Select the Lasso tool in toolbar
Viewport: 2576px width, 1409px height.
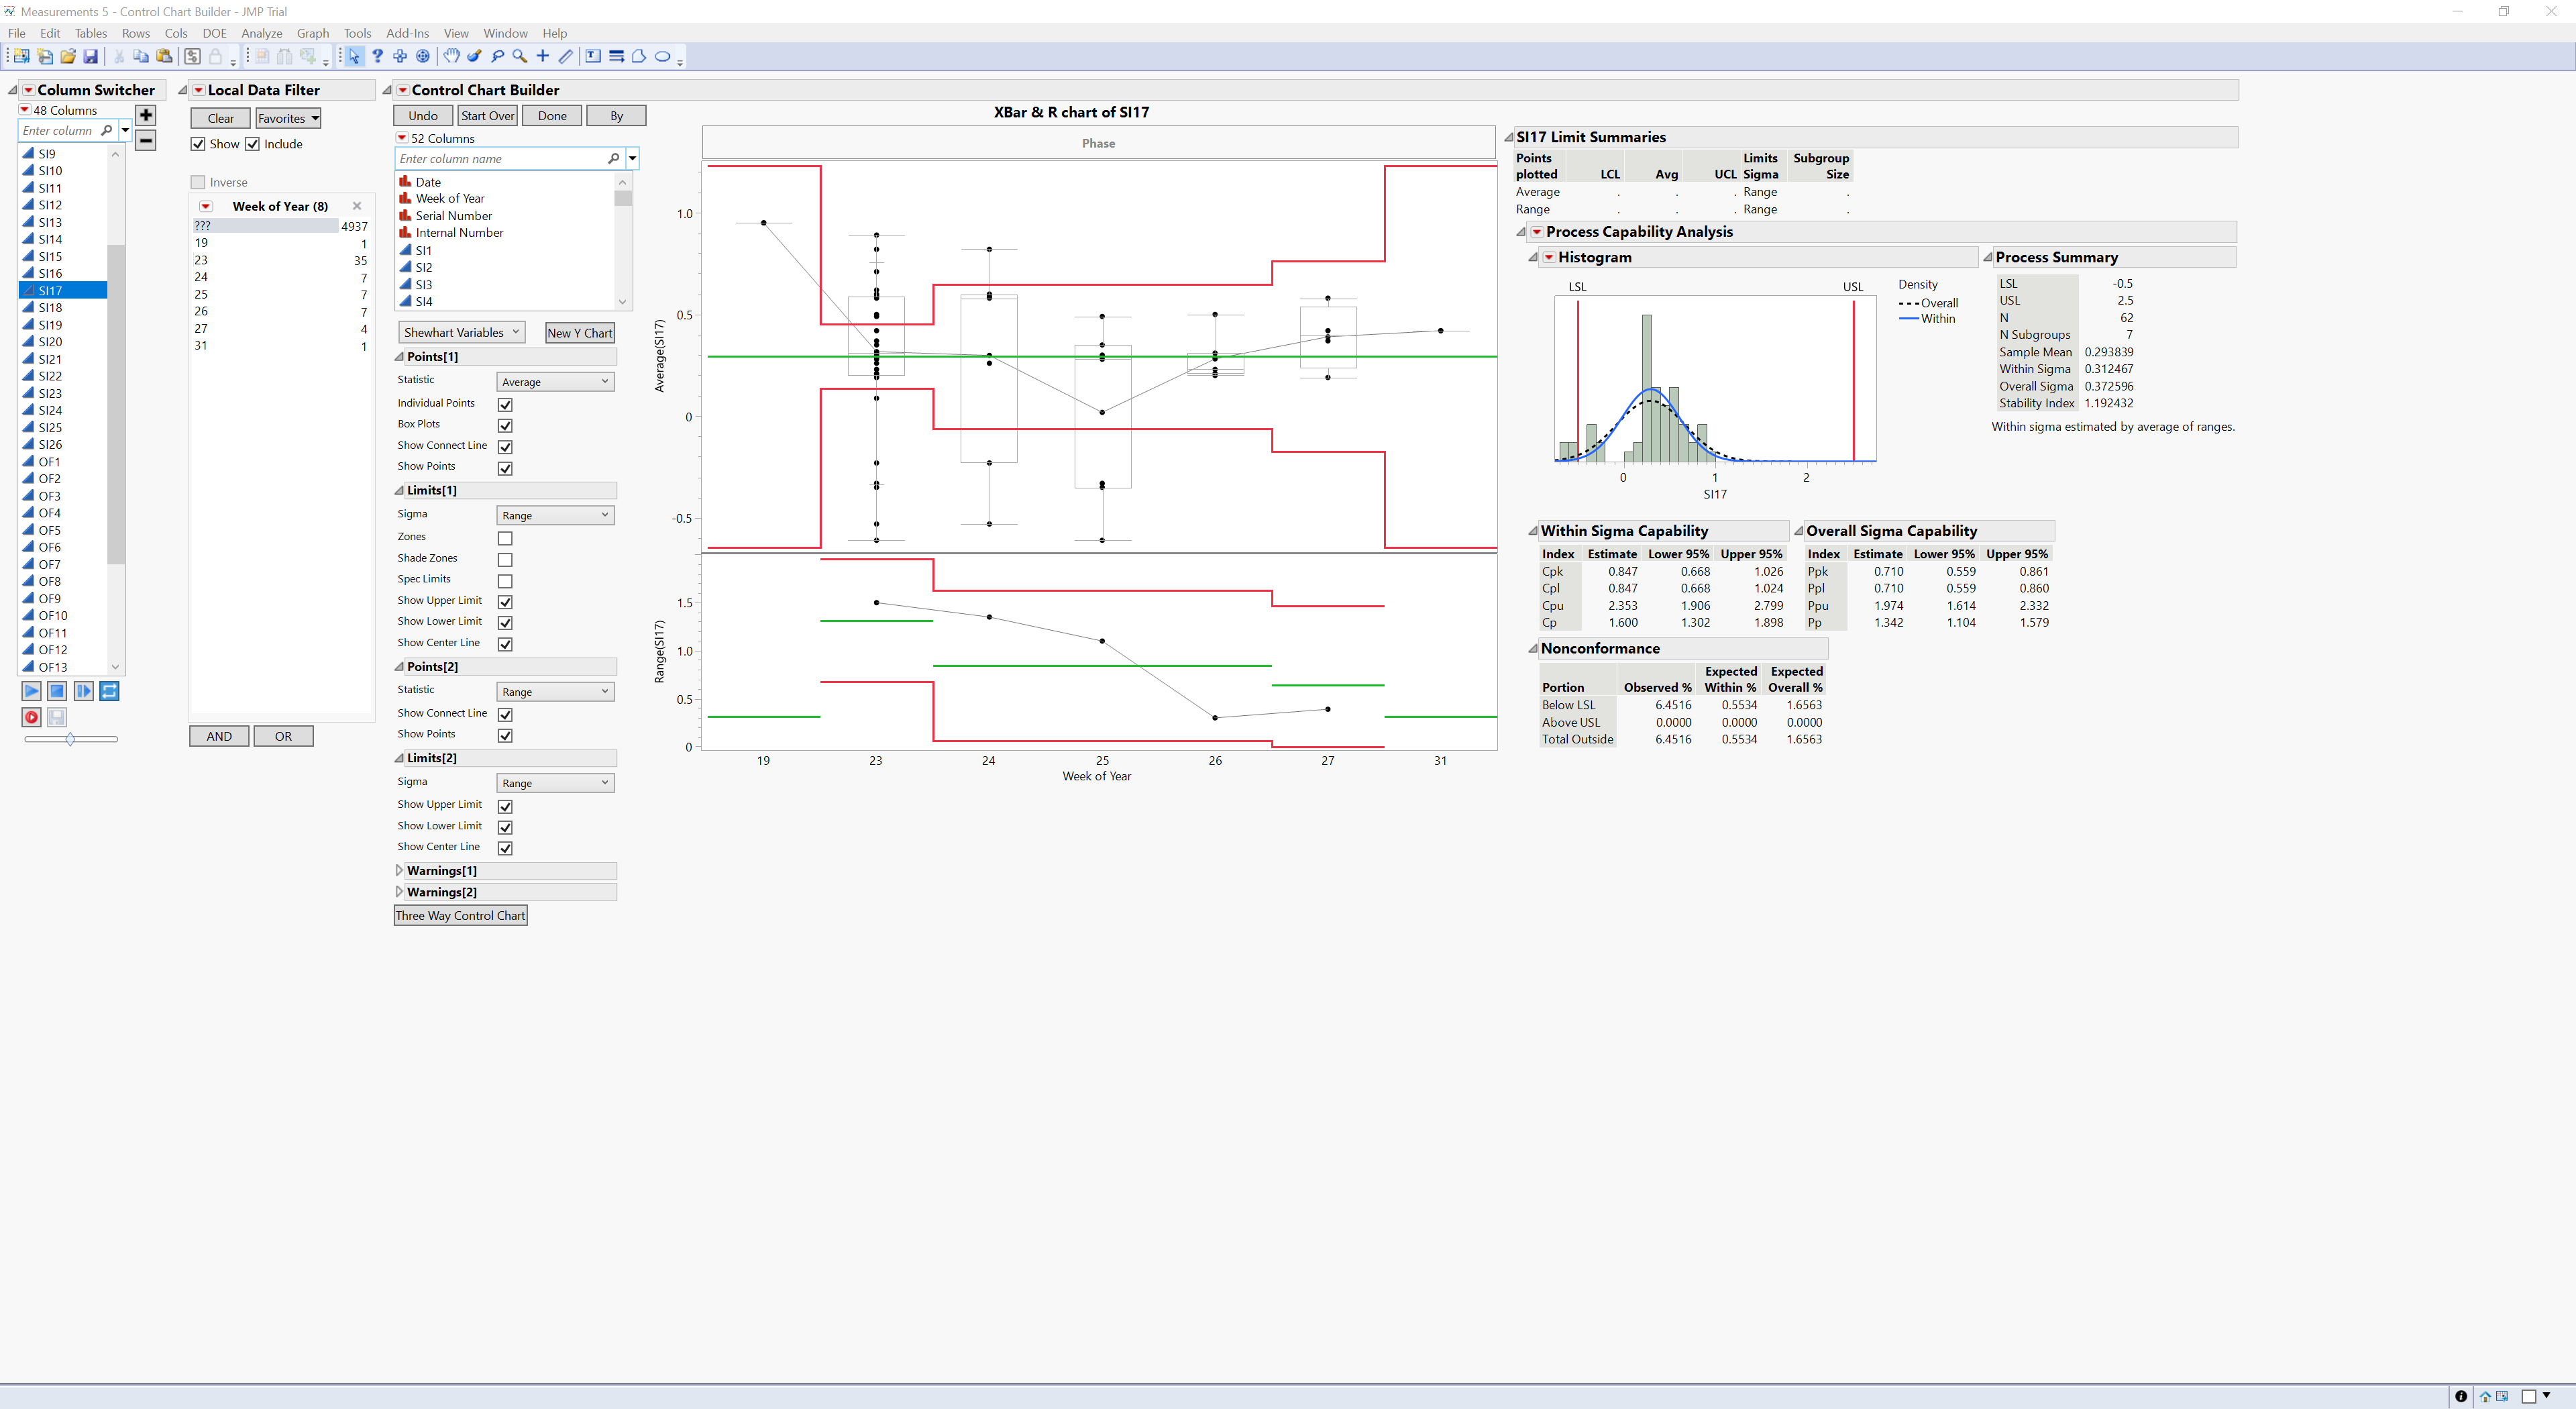(x=498, y=56)
